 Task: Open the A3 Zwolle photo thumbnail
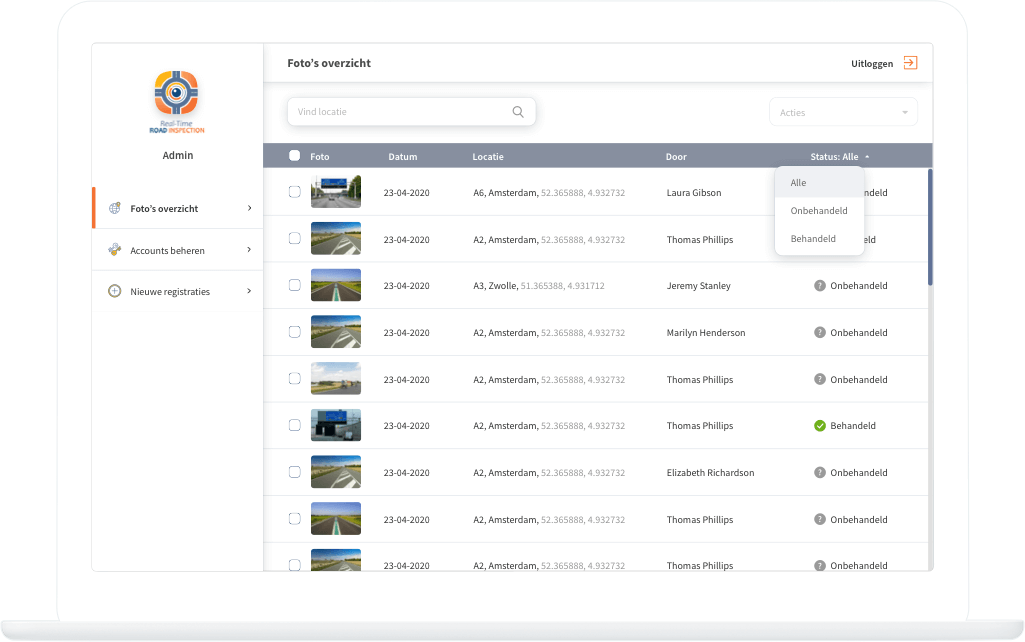[x=336, y=285]
